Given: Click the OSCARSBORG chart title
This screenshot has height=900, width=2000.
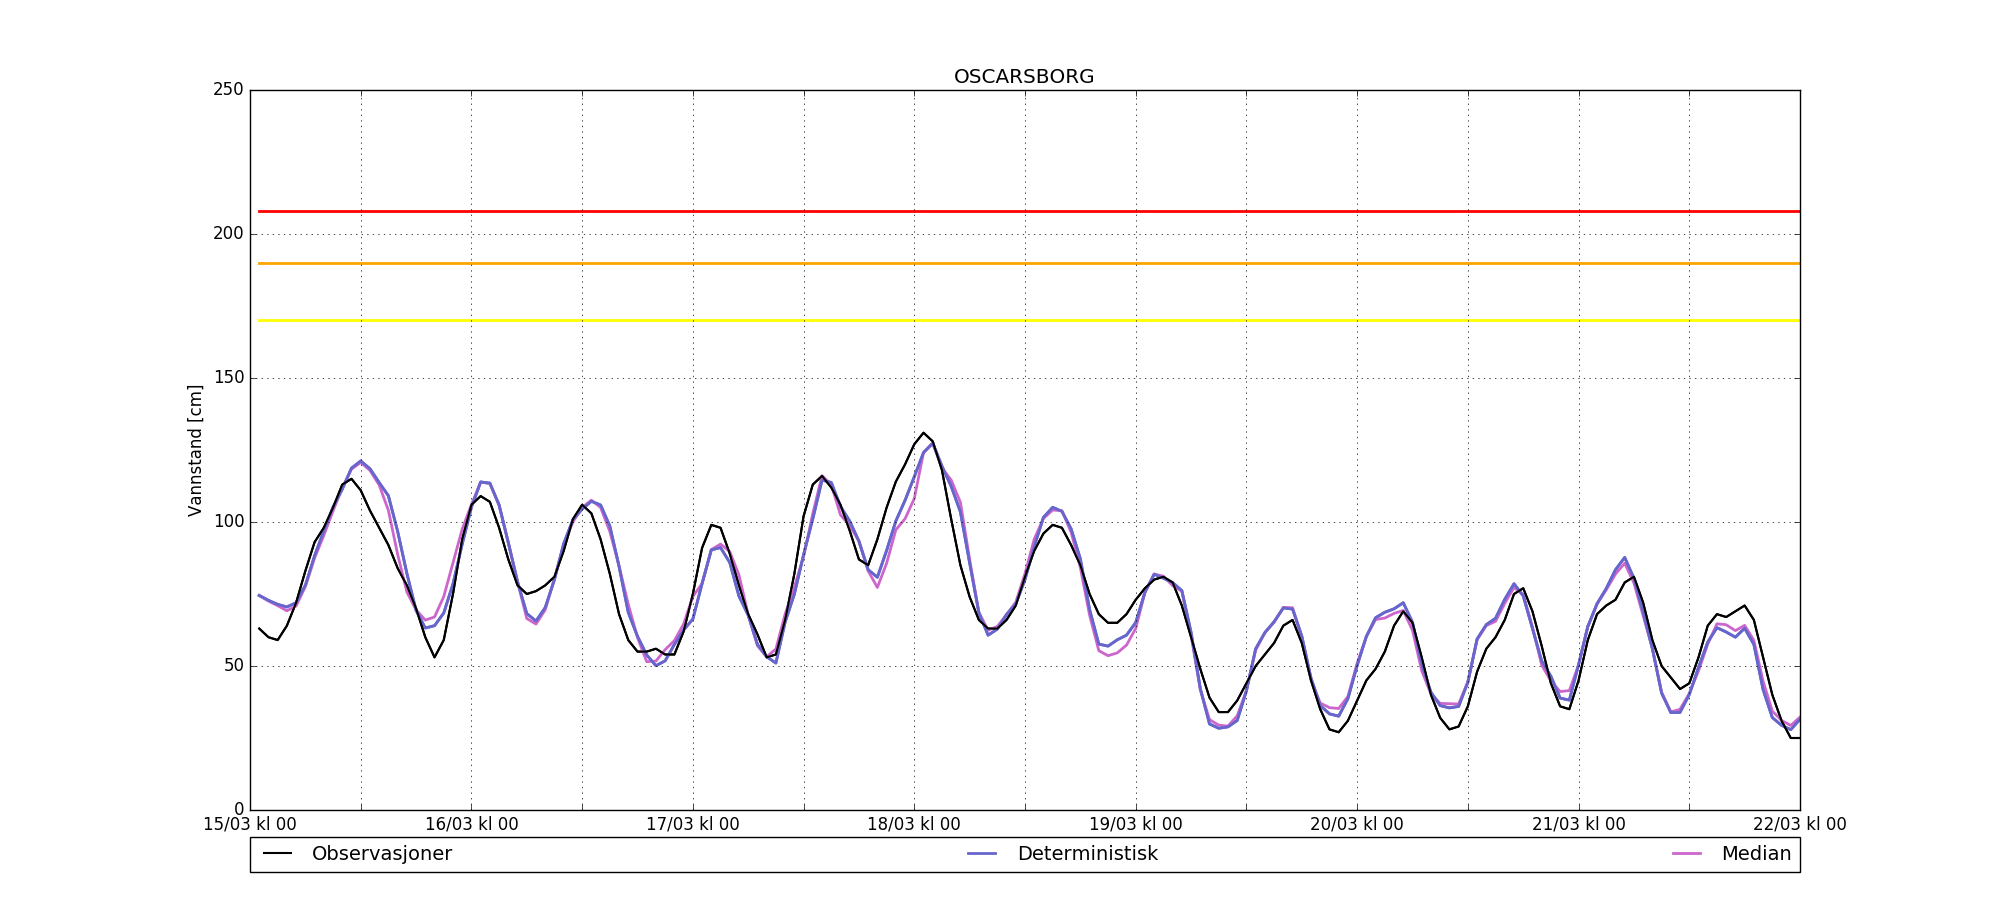Looking at the screenshot, I should click(1024, 77).
